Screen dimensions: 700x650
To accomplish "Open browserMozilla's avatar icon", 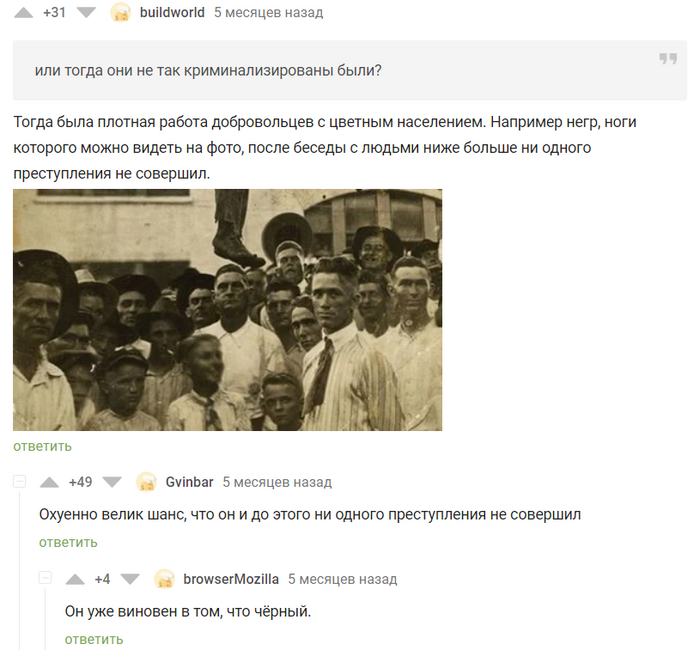I will pyautogui.click(x=164, y=579).
